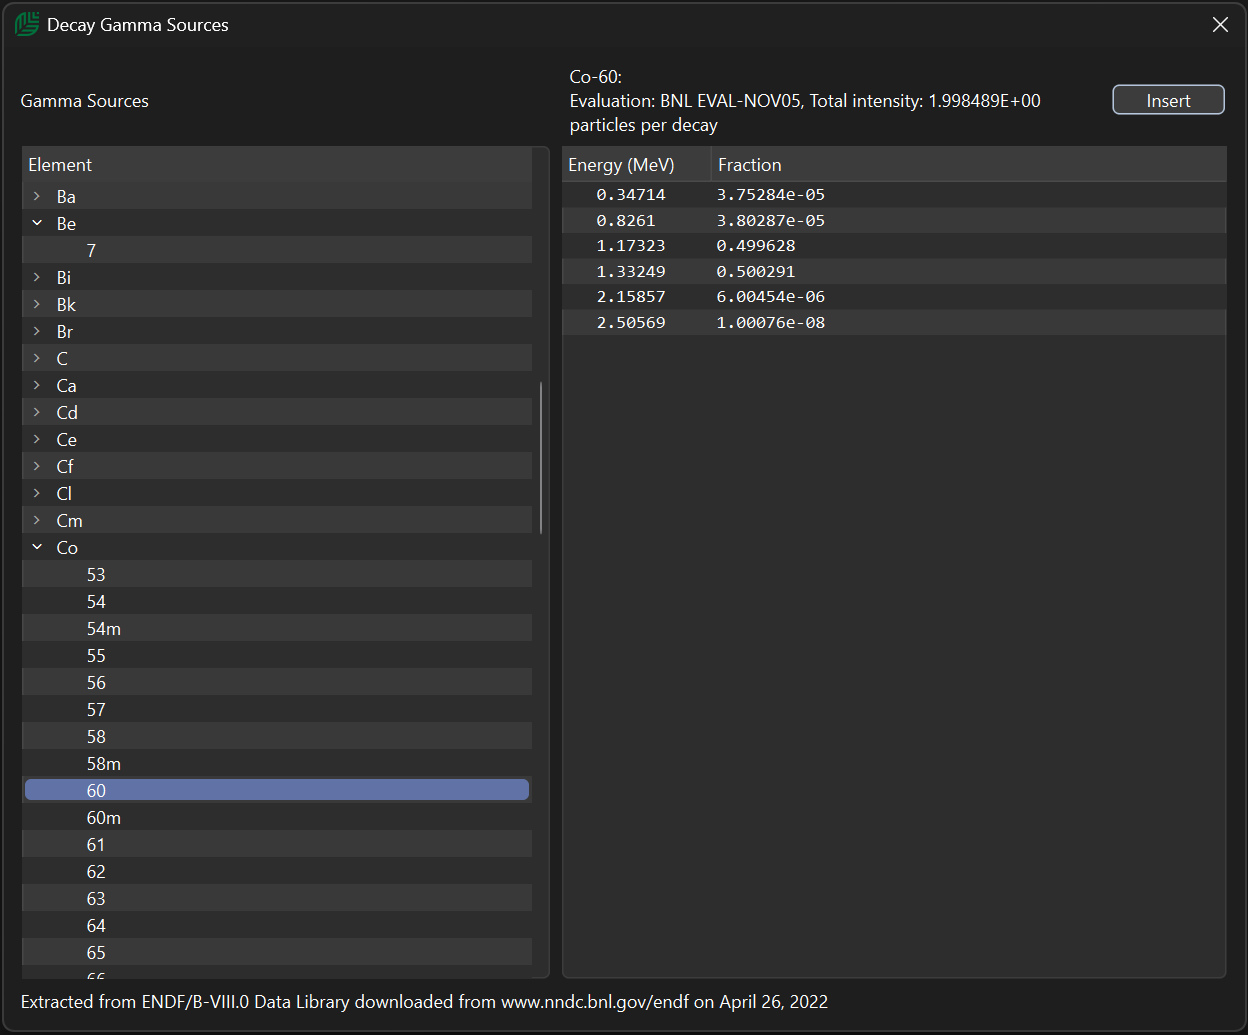The height and width of the screenshot is (1035, 1248).
Task: Select Co isotope 54
Action: pos(277,601)
